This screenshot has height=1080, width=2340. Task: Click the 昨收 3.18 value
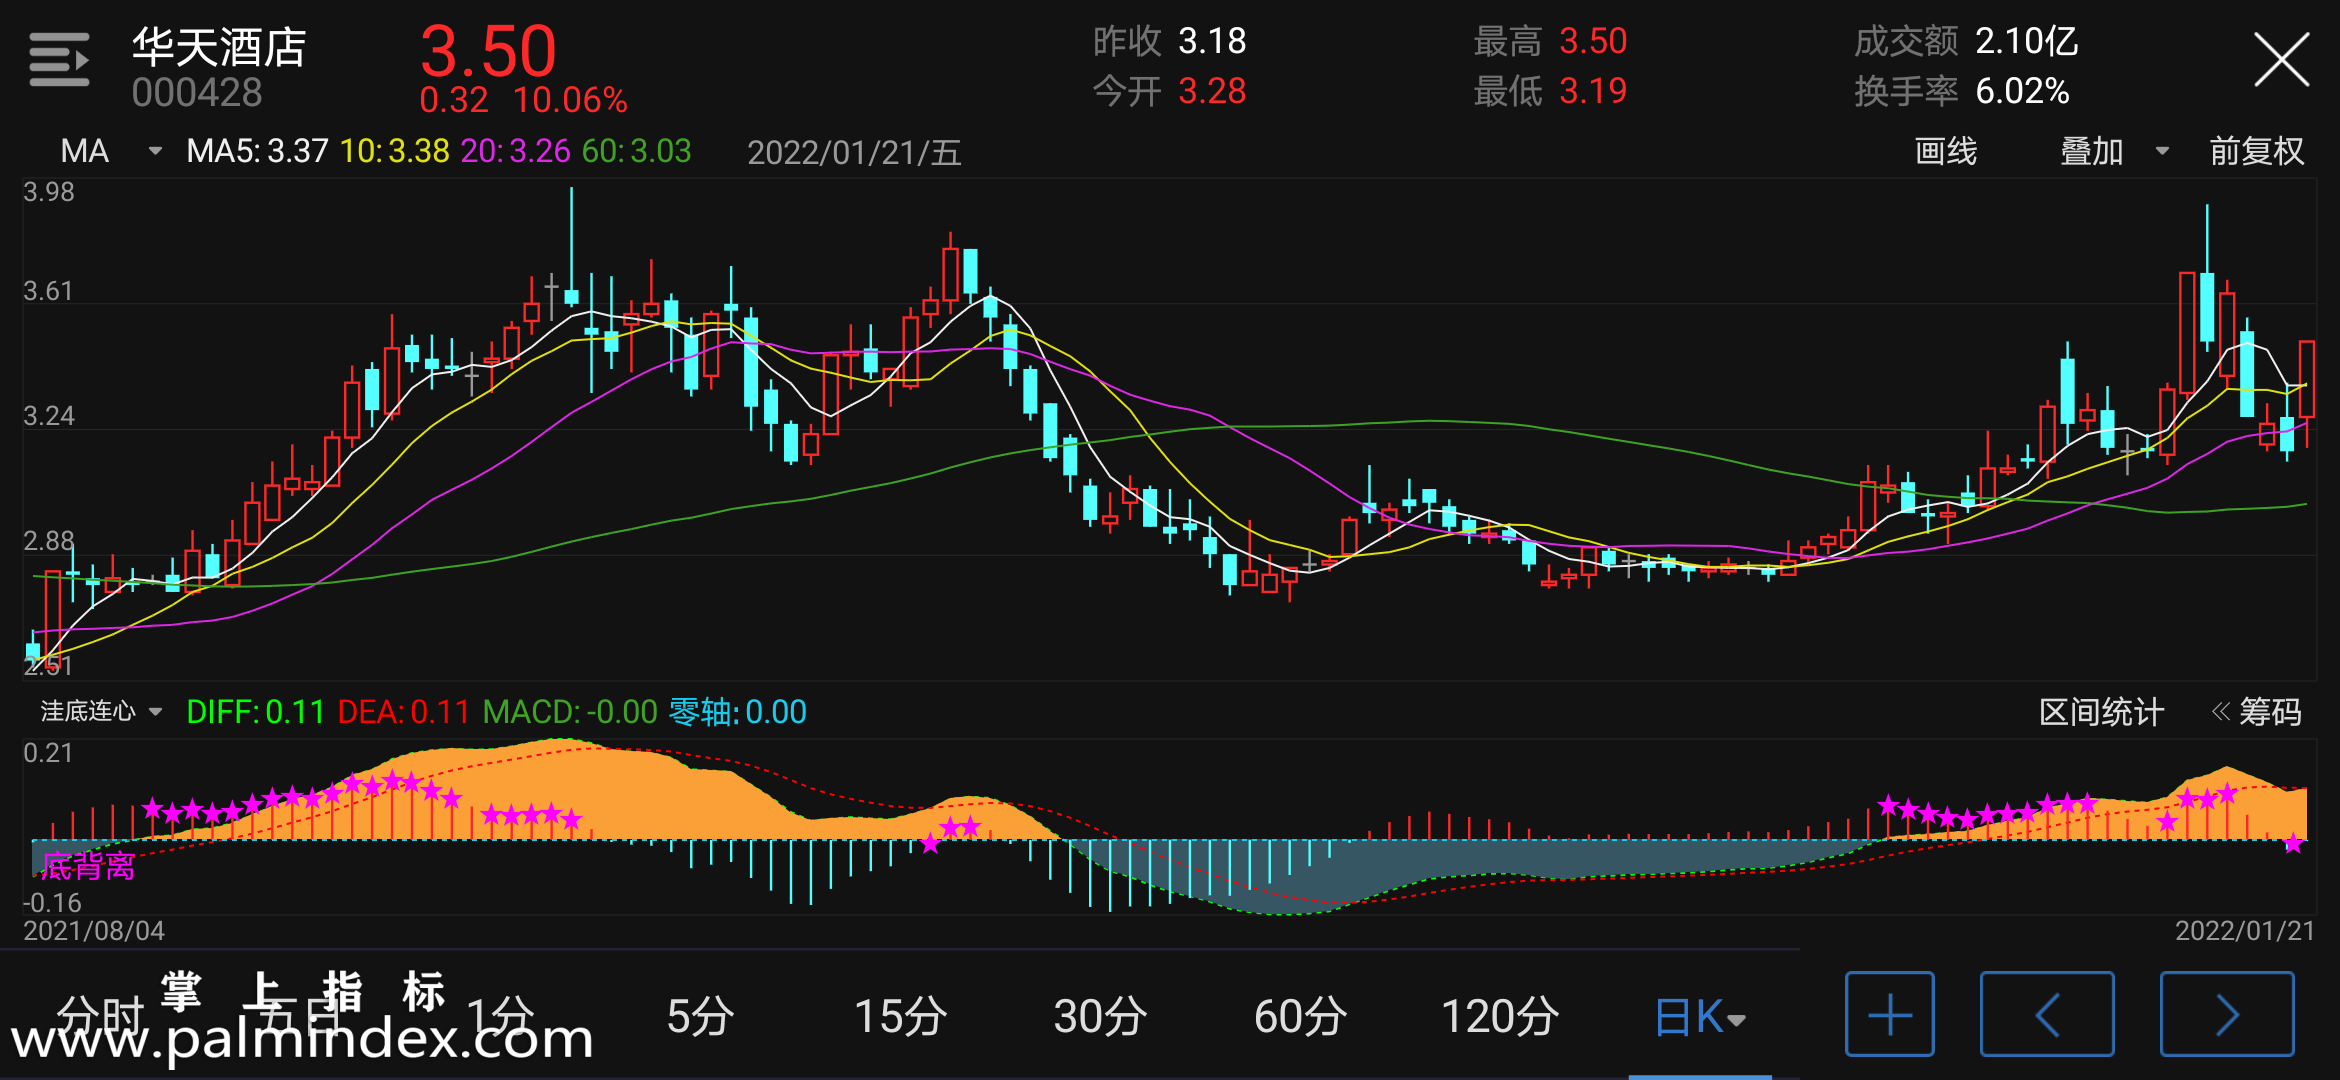tap(1212, 41)
